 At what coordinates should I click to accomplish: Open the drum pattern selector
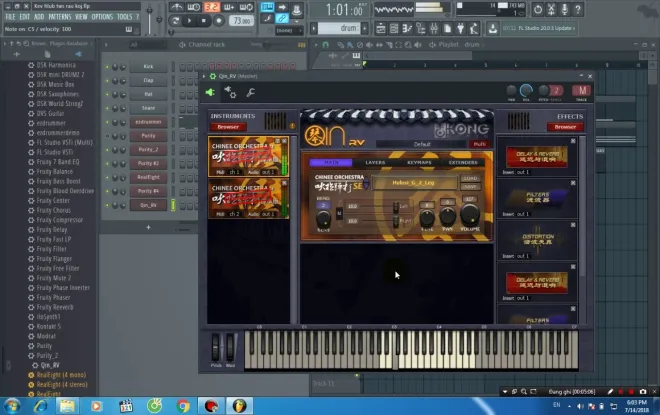click(x=338, y=28)
